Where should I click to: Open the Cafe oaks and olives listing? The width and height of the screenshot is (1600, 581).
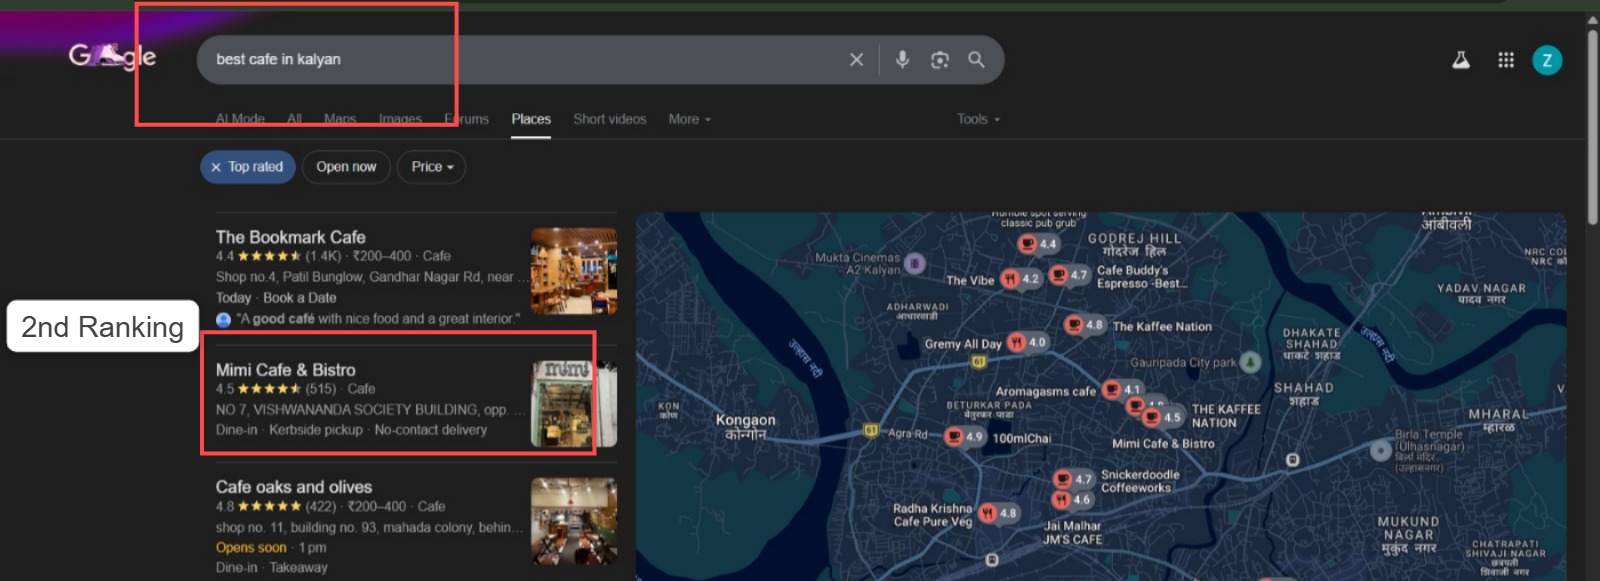point(294,487)
